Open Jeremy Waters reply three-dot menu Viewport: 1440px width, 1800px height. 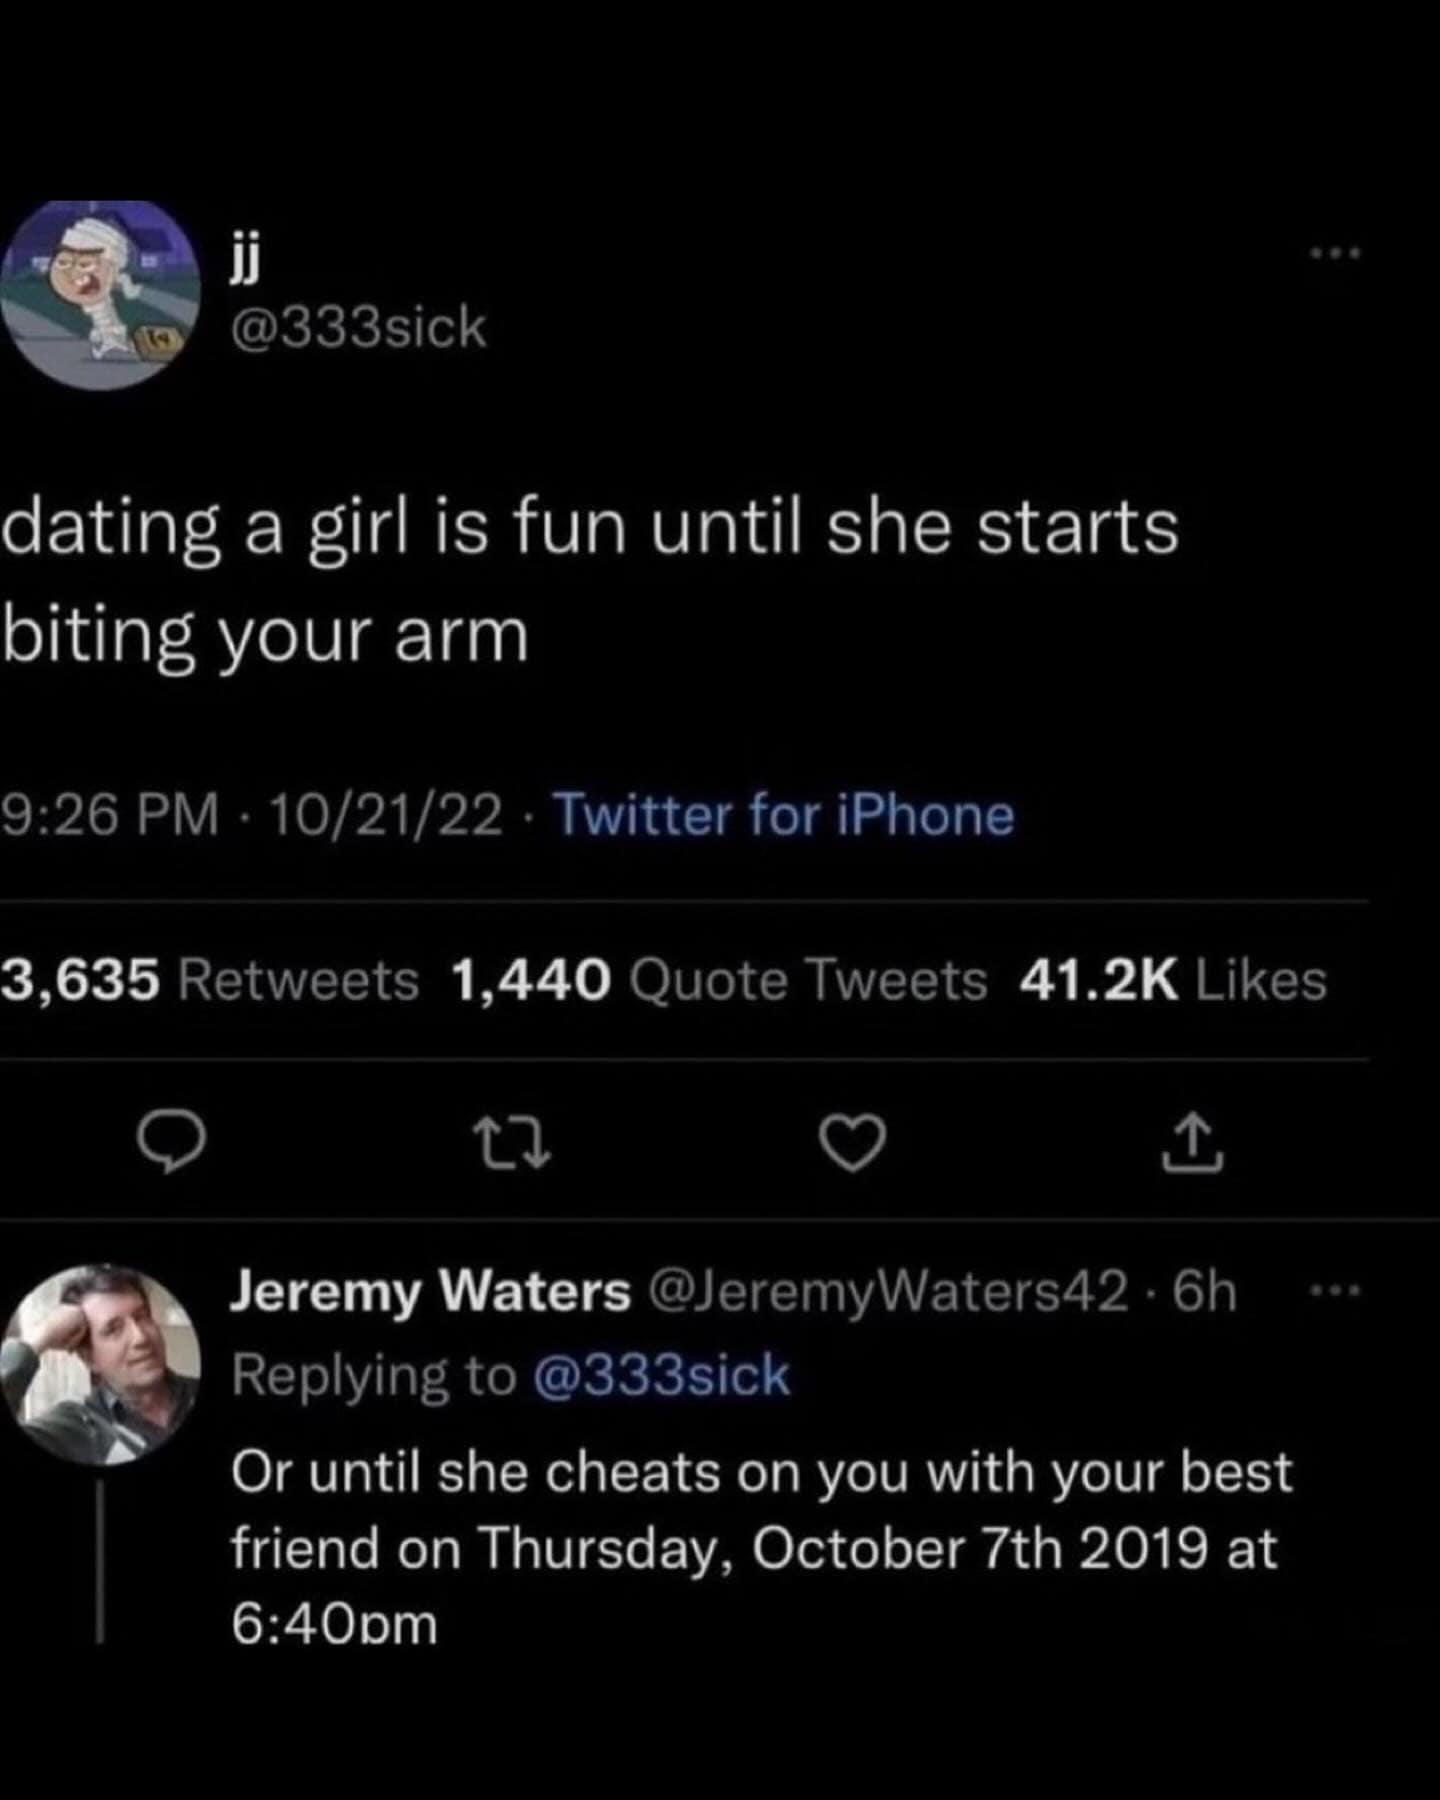coord(1336,1291)
